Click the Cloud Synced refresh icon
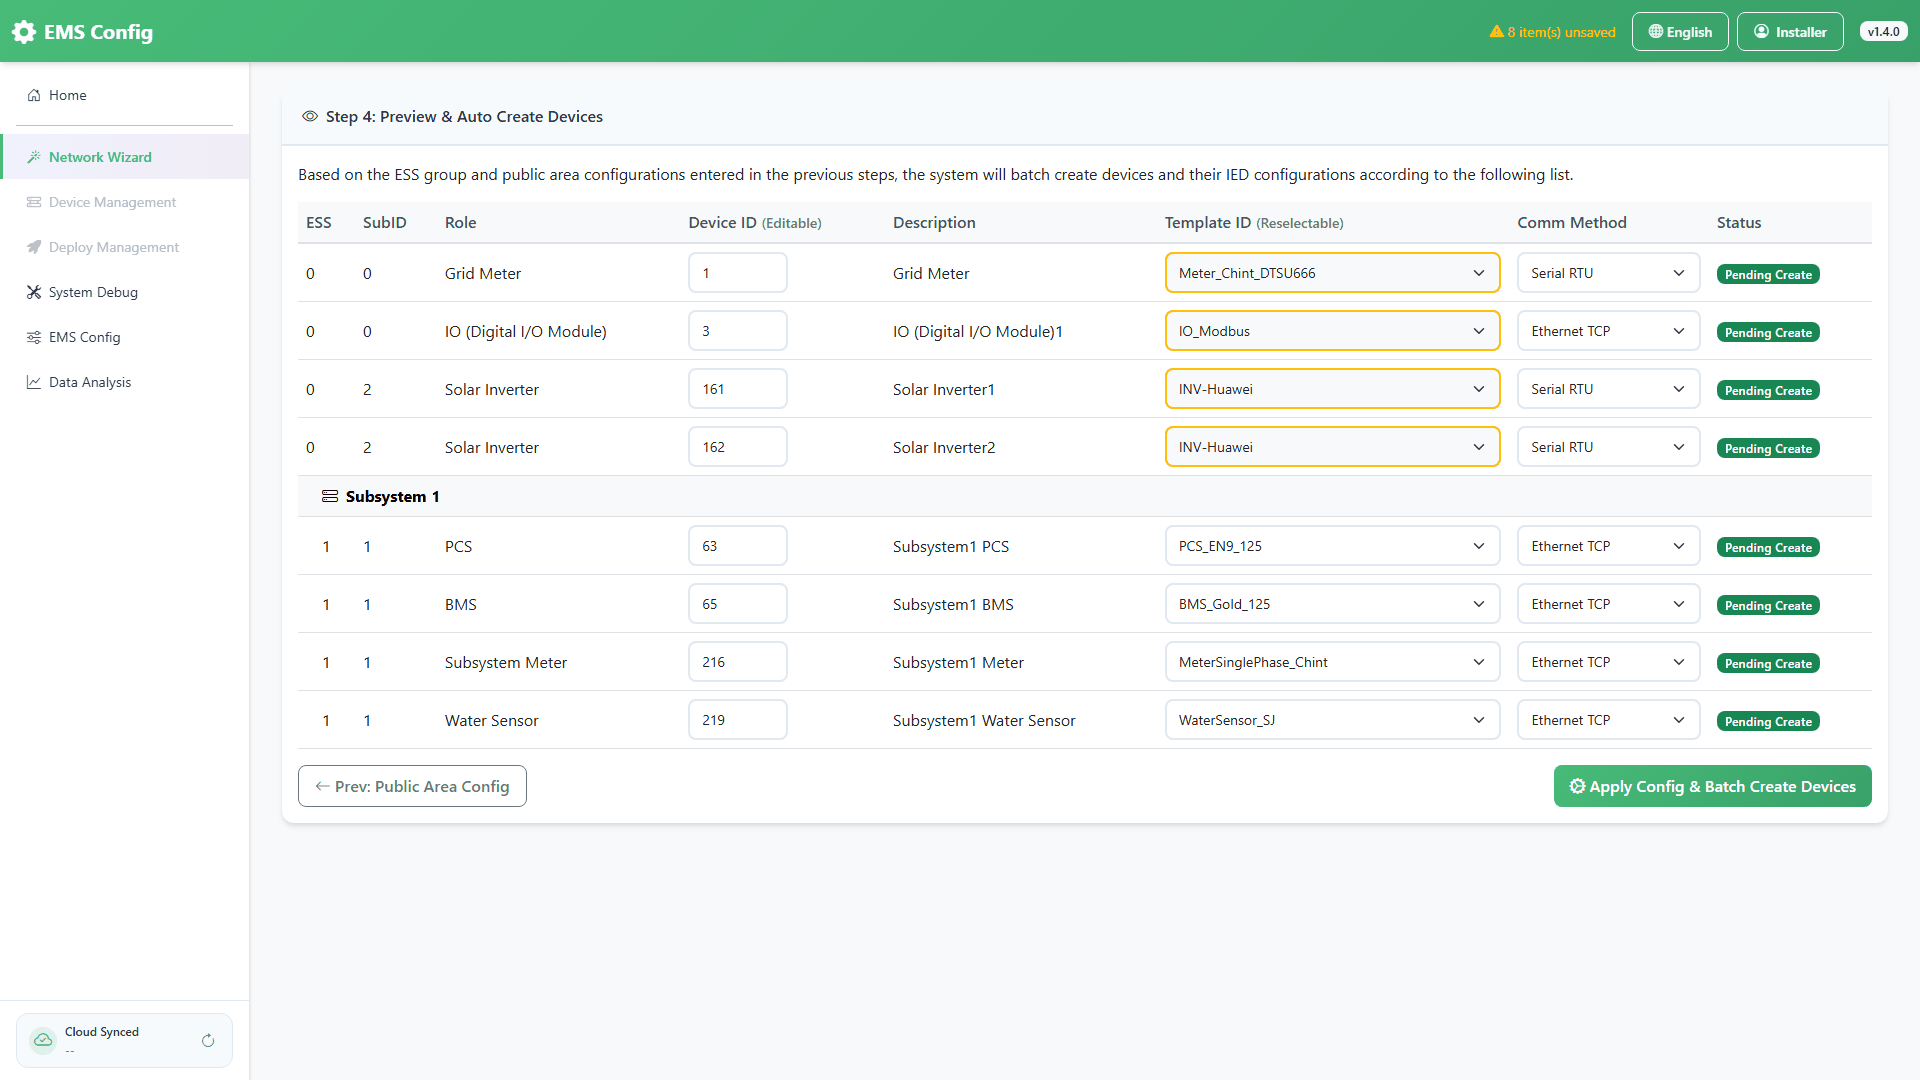The image size is (1920, 1080). tap(208, 1041)
